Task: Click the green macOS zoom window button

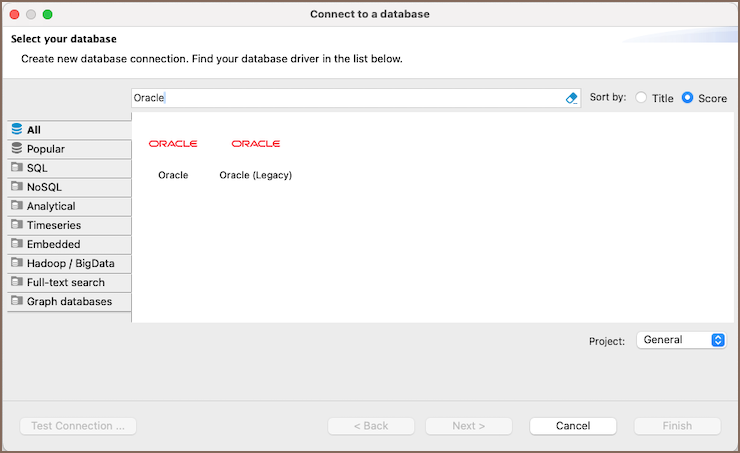Action: coord(48,14)
